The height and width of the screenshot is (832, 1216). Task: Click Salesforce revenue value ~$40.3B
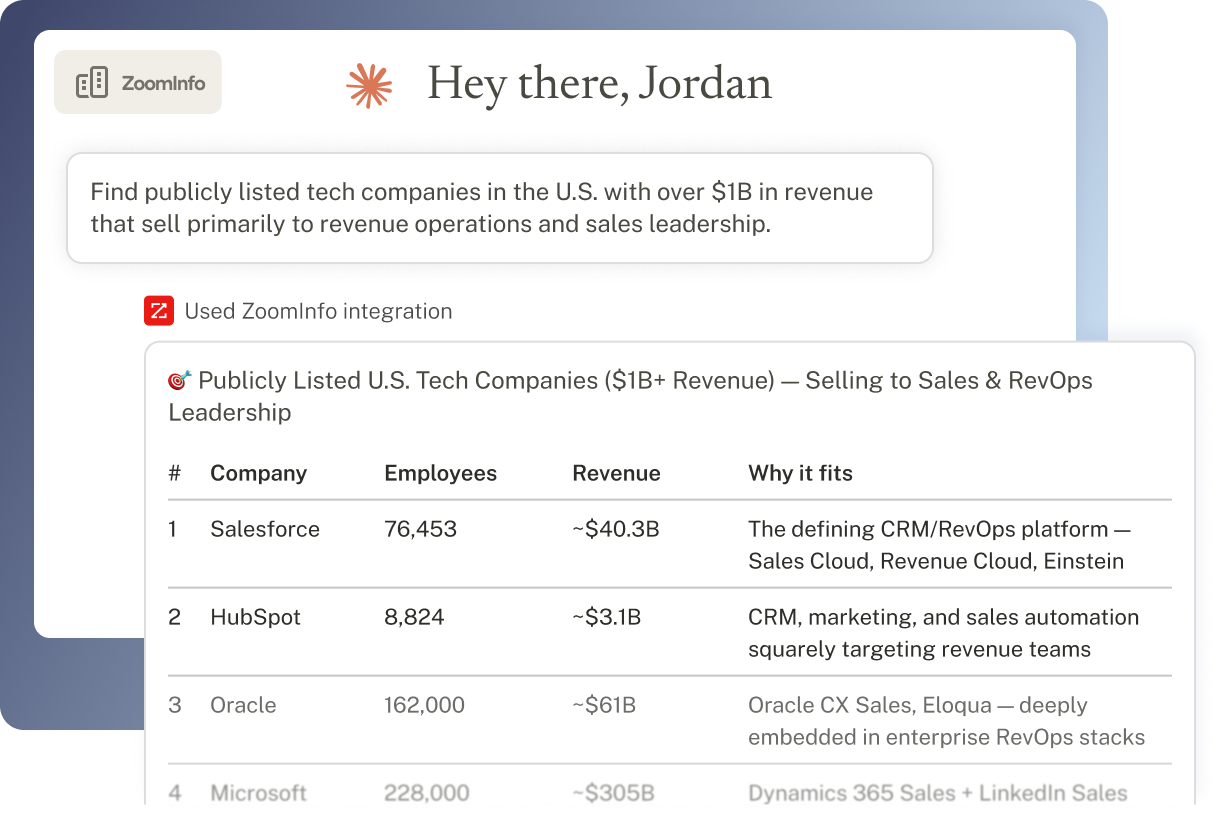[x=615, y=529]
